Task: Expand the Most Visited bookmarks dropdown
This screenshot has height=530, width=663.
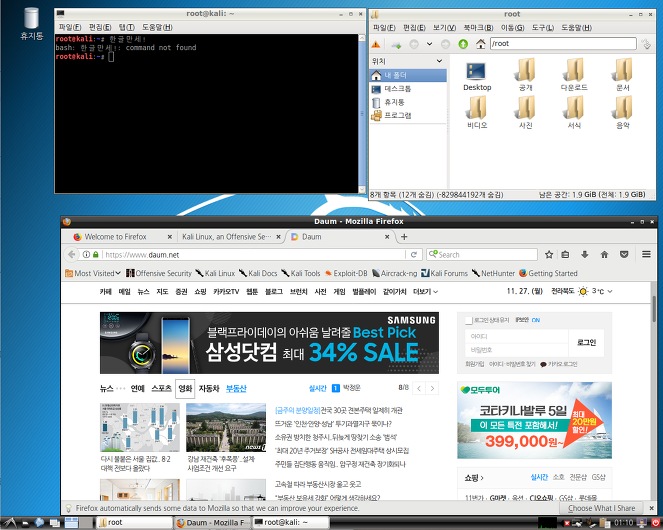Action: (x=93, y=273)
